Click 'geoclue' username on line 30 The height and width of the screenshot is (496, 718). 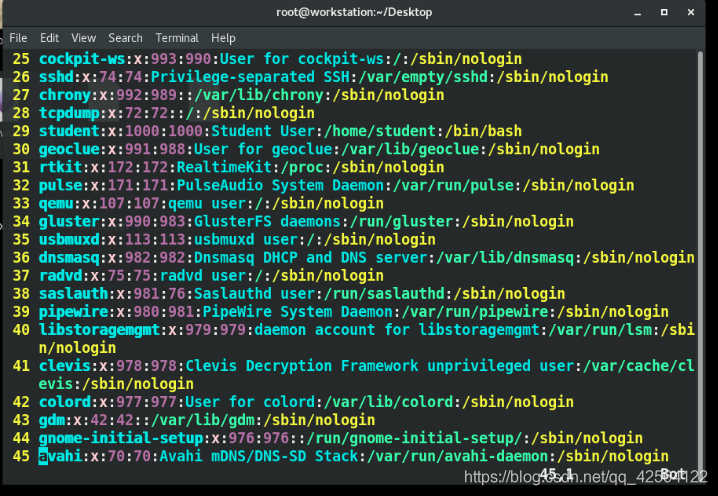69,149
